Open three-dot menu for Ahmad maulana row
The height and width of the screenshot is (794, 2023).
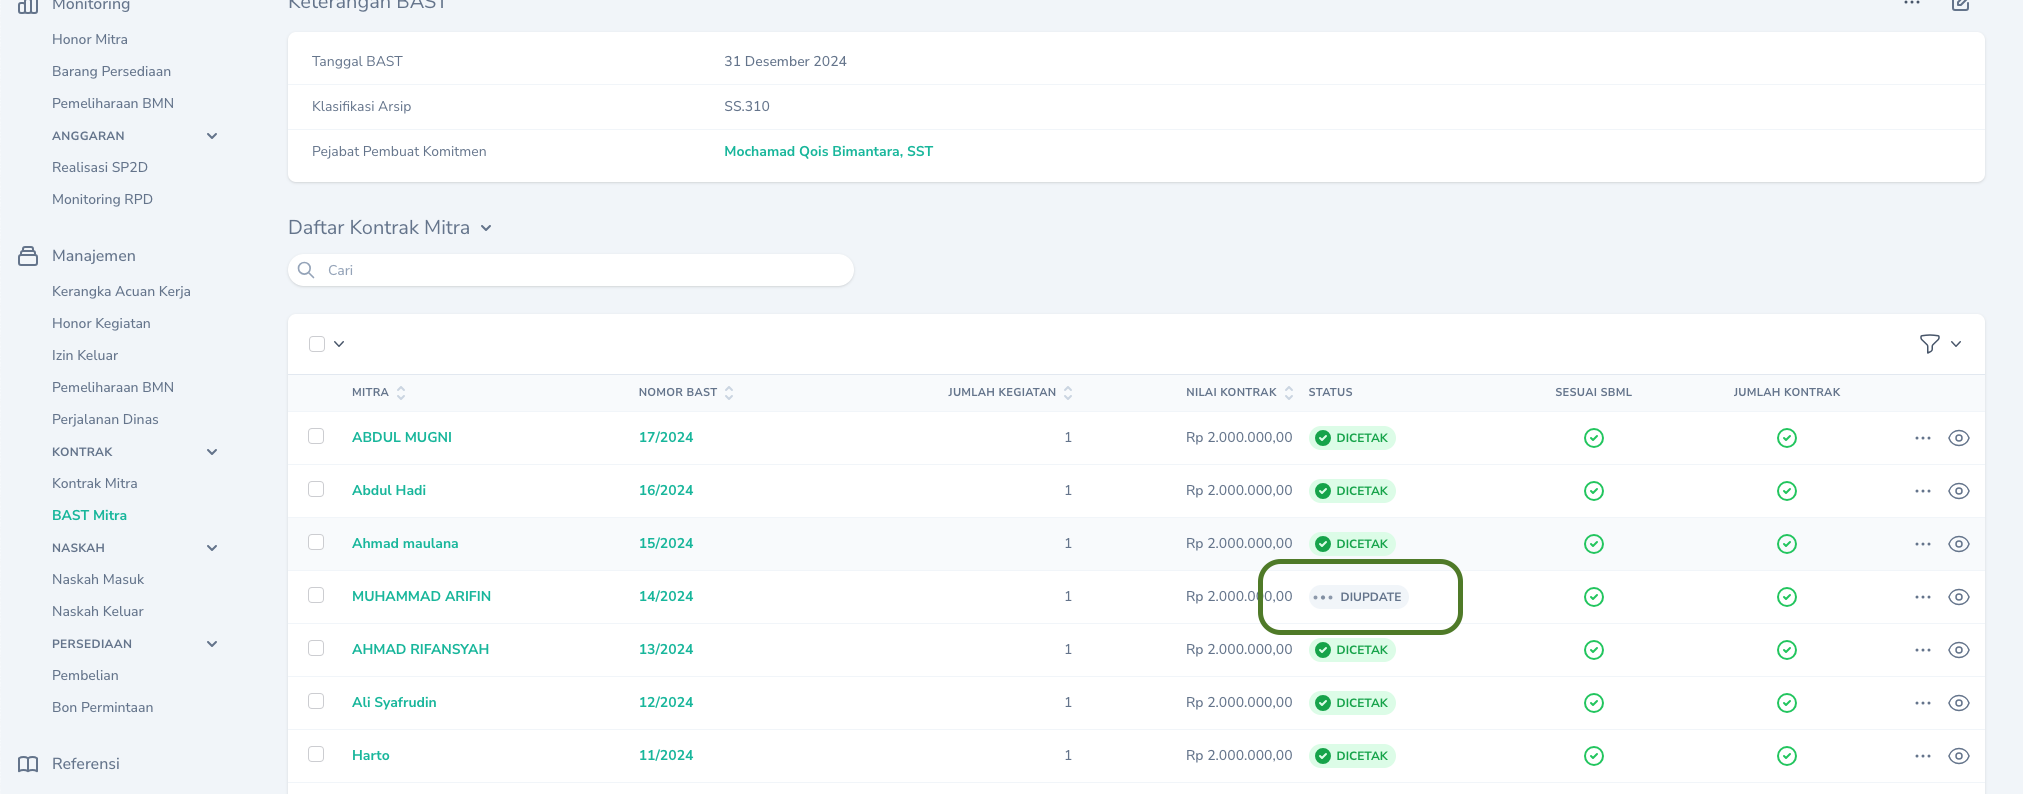click(x=1923, y=544)
